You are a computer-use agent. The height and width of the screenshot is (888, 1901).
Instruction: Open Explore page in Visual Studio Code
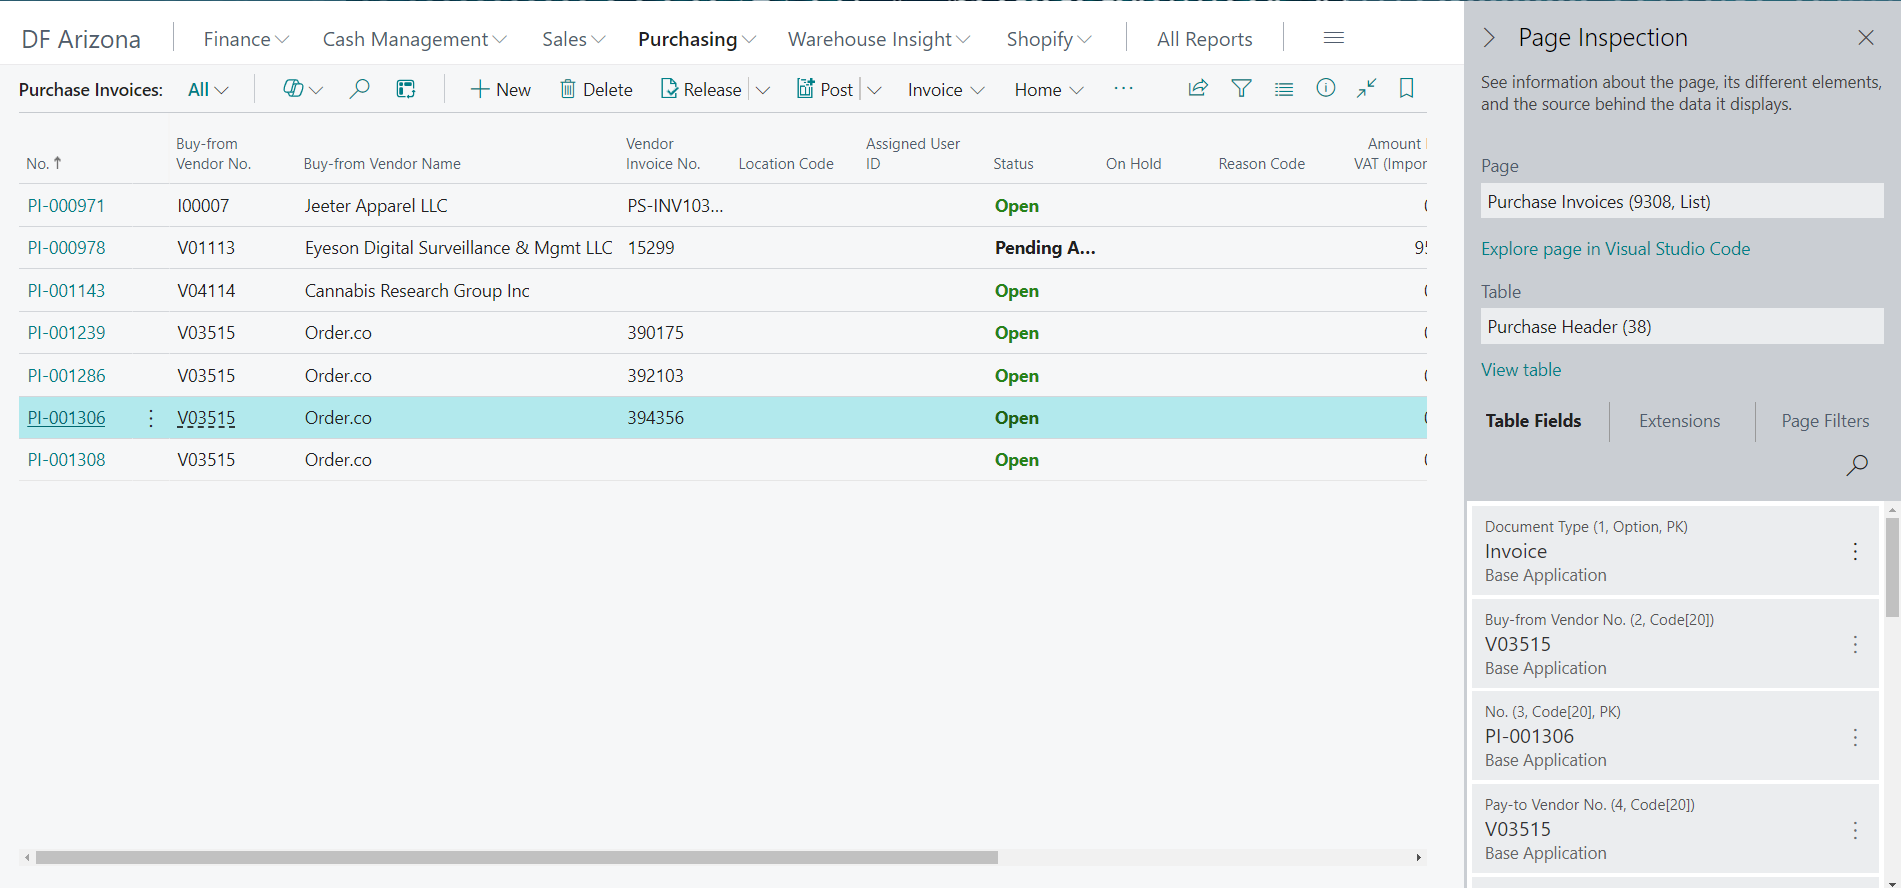point(1615,249)
